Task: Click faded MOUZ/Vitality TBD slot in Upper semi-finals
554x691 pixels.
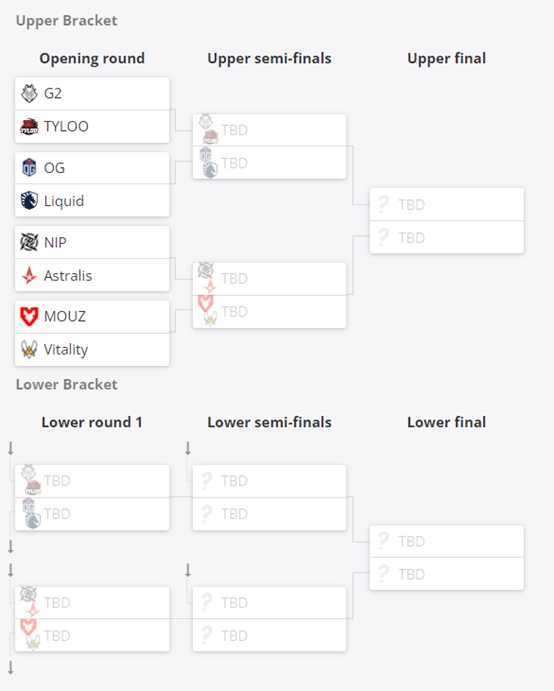Action: [269, 312]
